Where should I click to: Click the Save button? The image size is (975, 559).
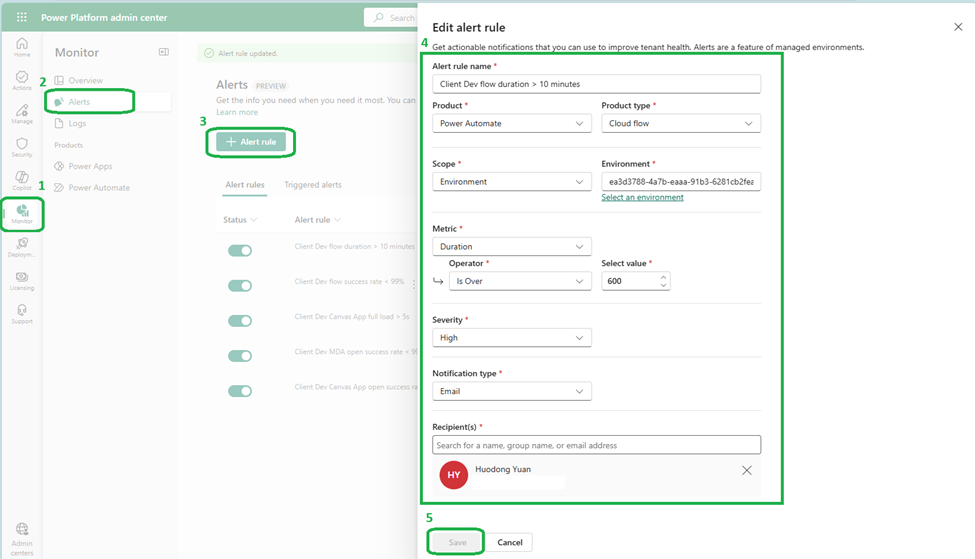pos(457,542)
